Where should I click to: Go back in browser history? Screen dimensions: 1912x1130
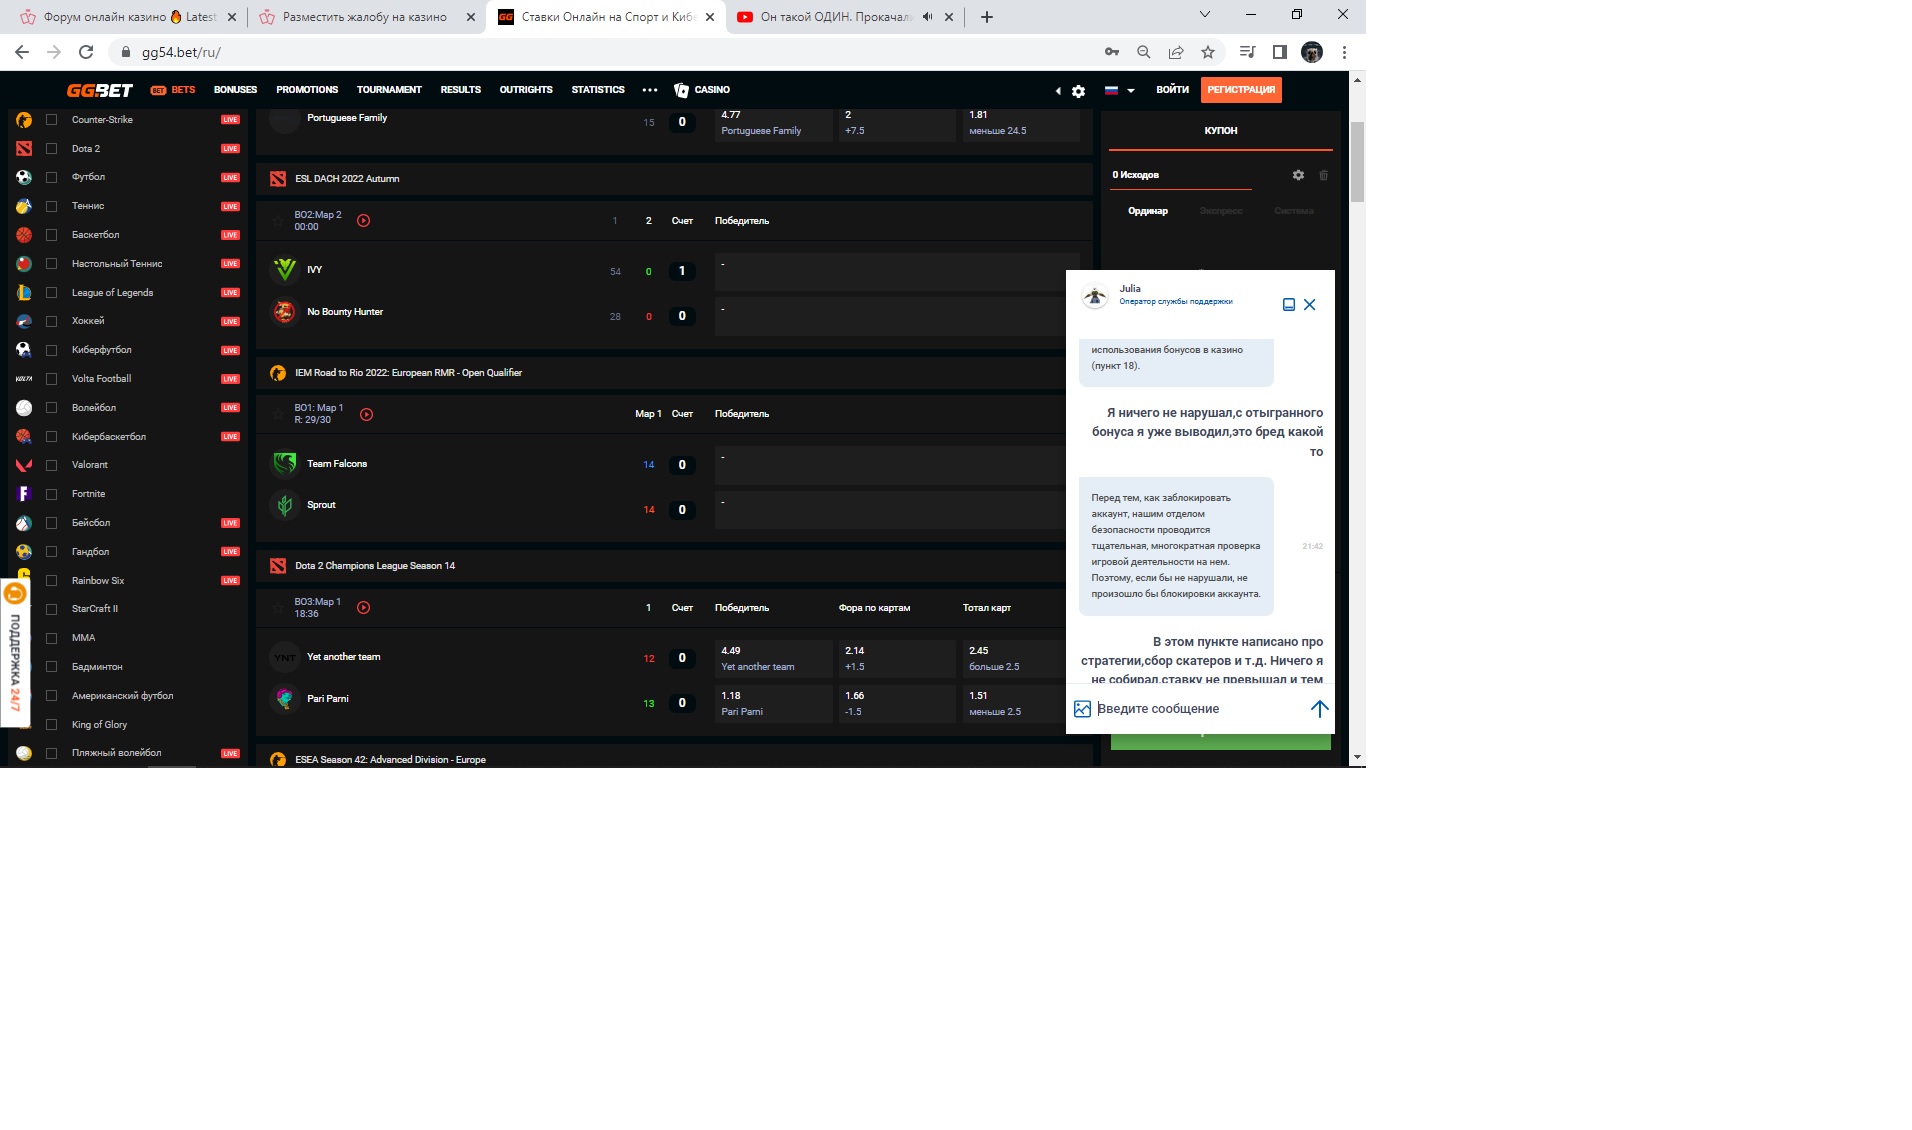click(22, 52)
